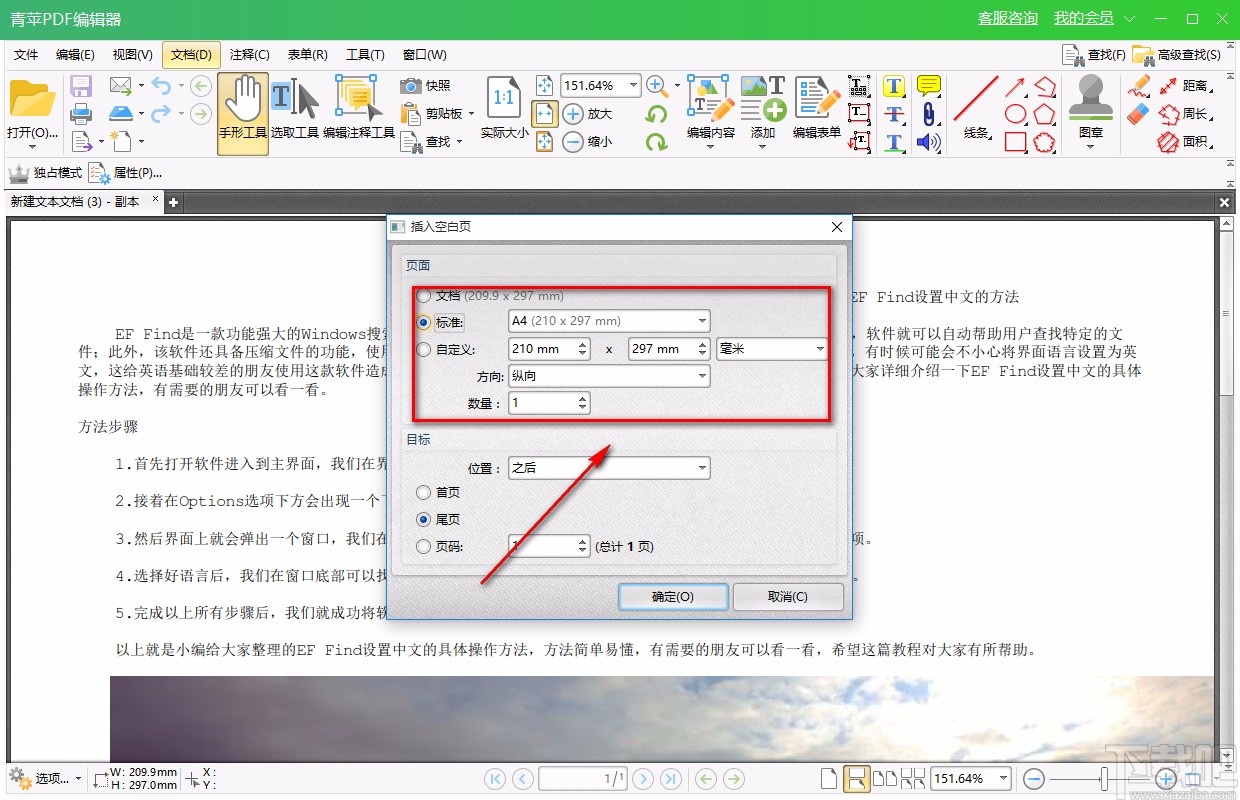Open the 快照 snapshot tool
The image size is (1240, 800).
(425, 86)
